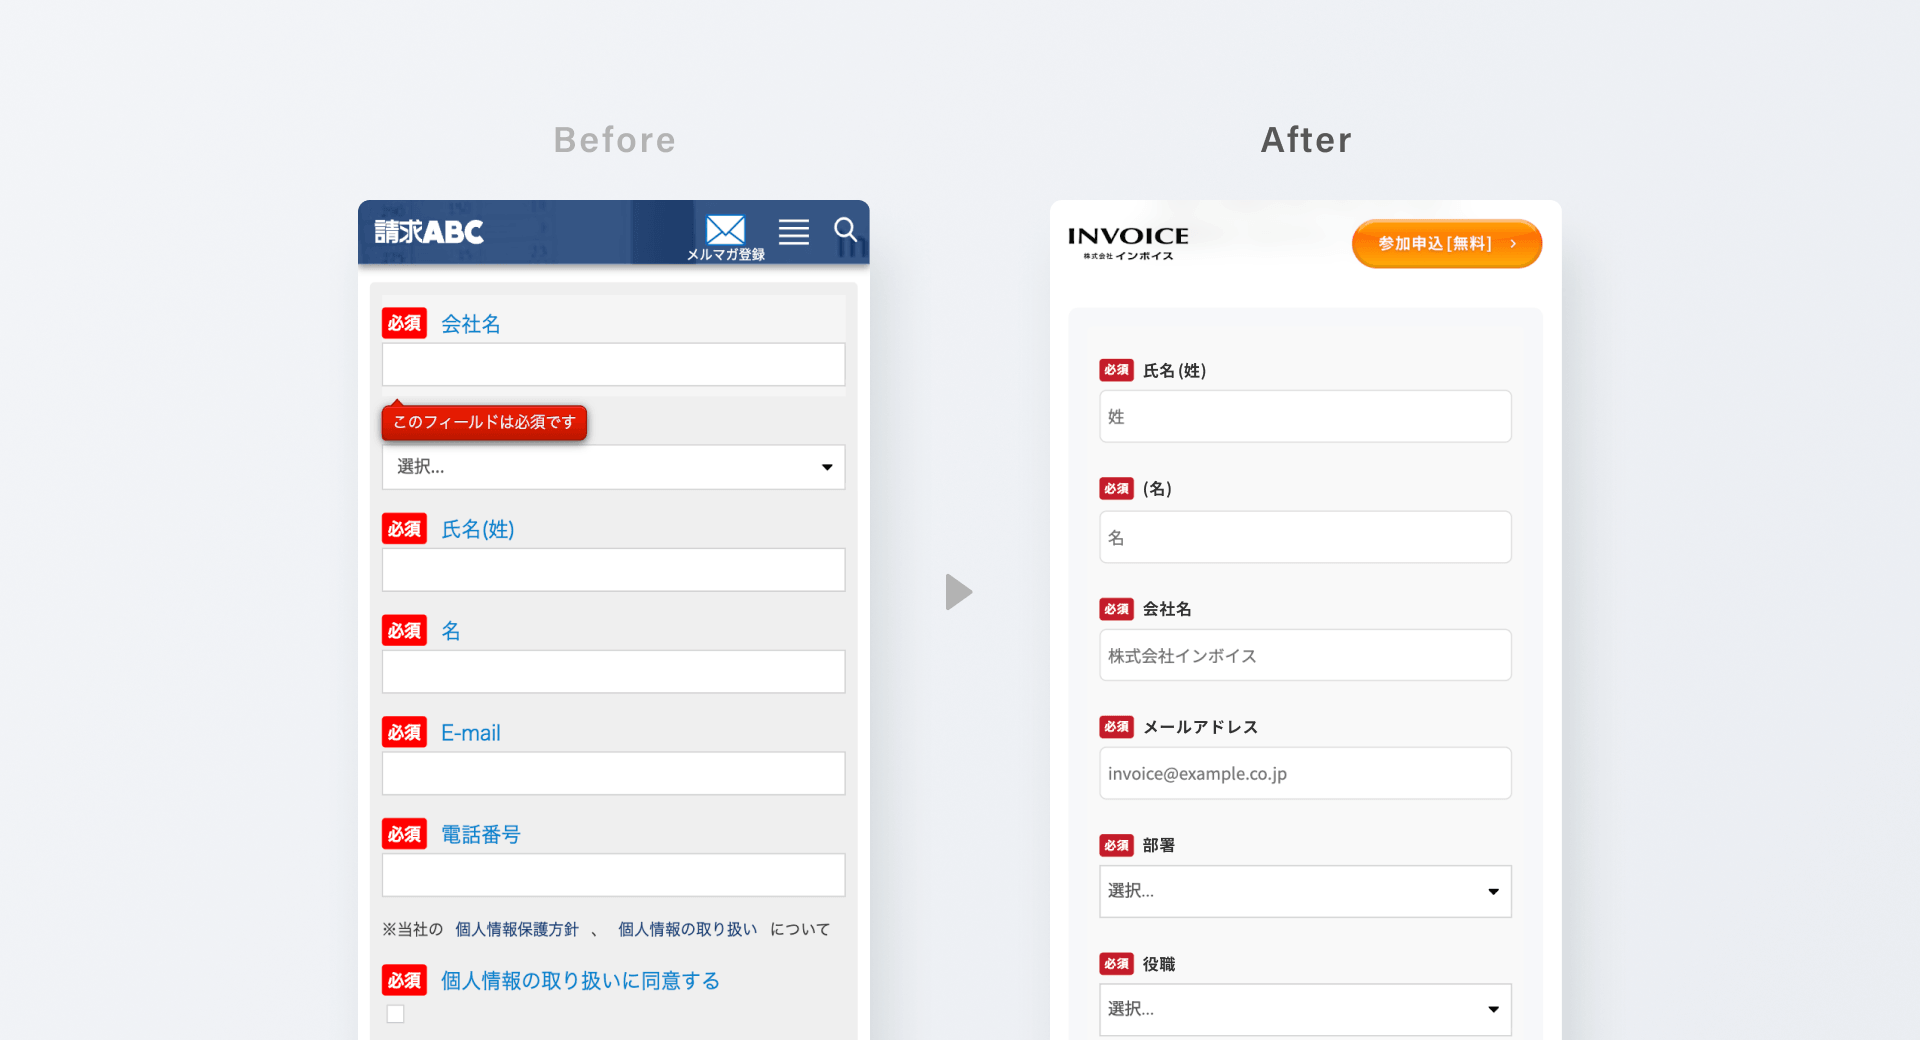Click the play arrow between Before and After

[x=959, y=592]
